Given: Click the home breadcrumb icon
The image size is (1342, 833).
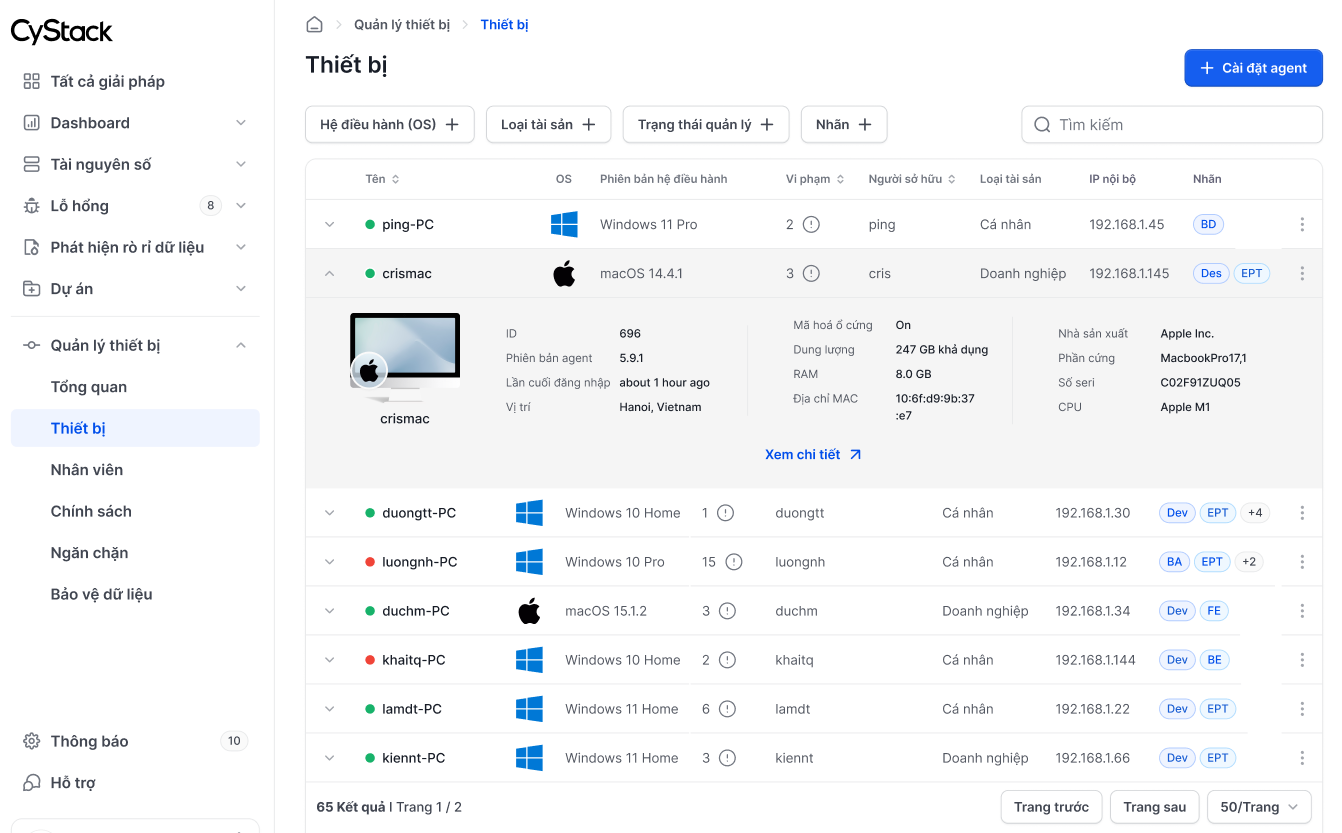Looking at the screenshot, I should (315, 23).
